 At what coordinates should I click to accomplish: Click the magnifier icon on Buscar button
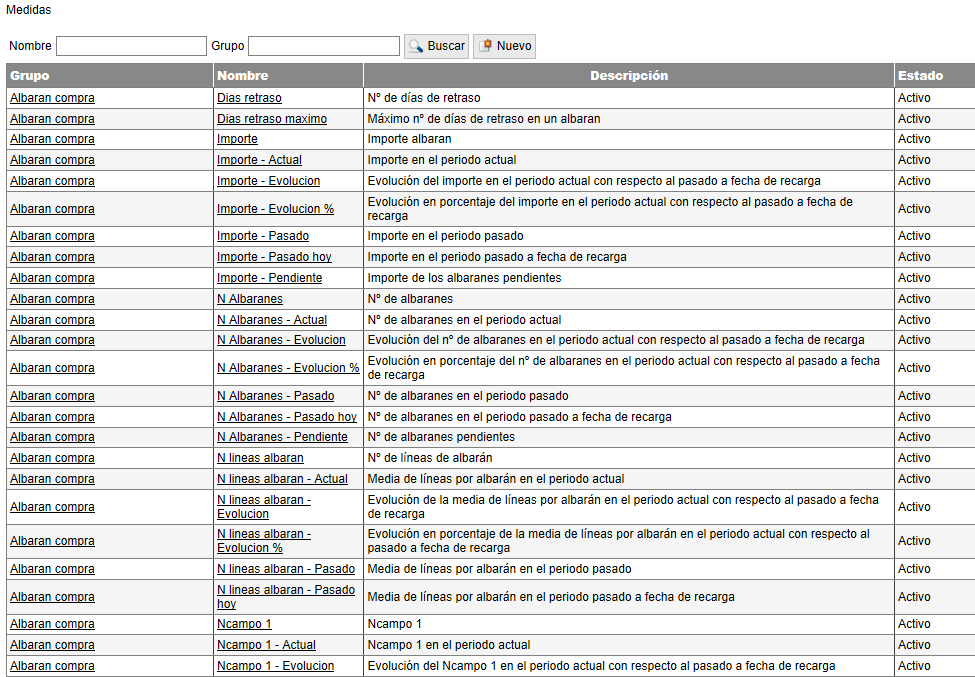[416, 46]
